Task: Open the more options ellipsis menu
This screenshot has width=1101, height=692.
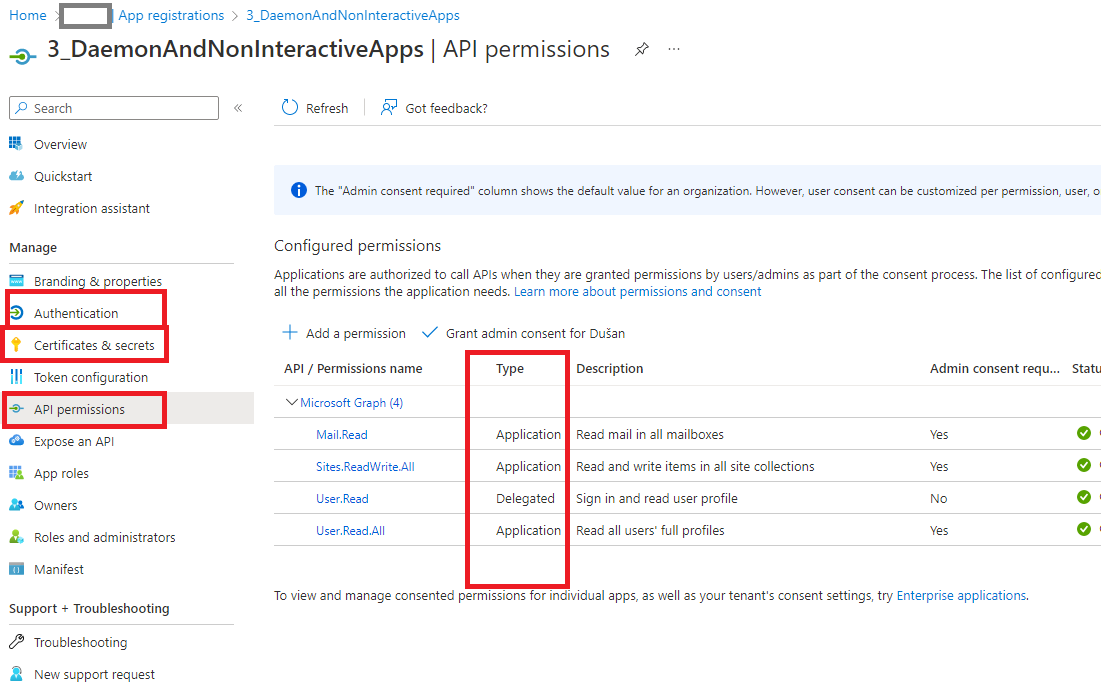Action: pyautogui.click(x=673, y=48)
